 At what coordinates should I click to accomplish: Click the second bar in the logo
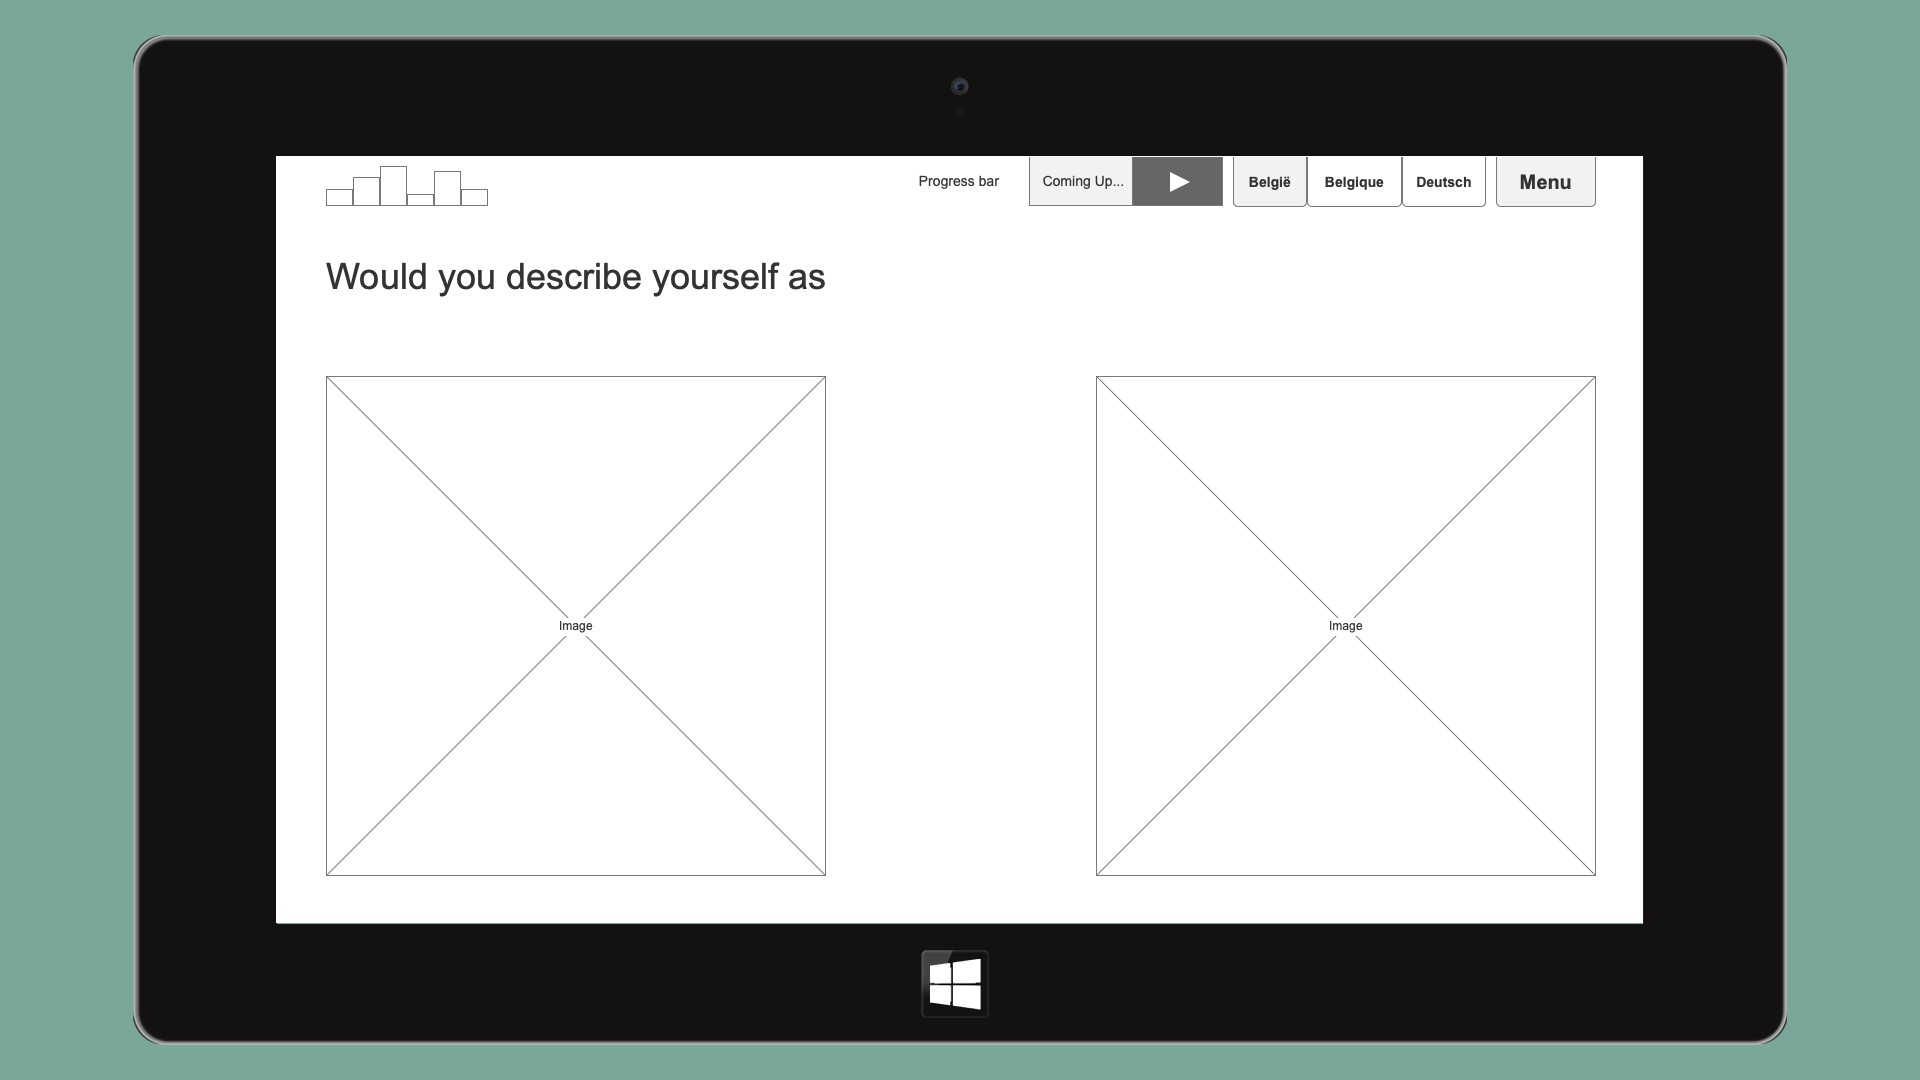[366, 192]
